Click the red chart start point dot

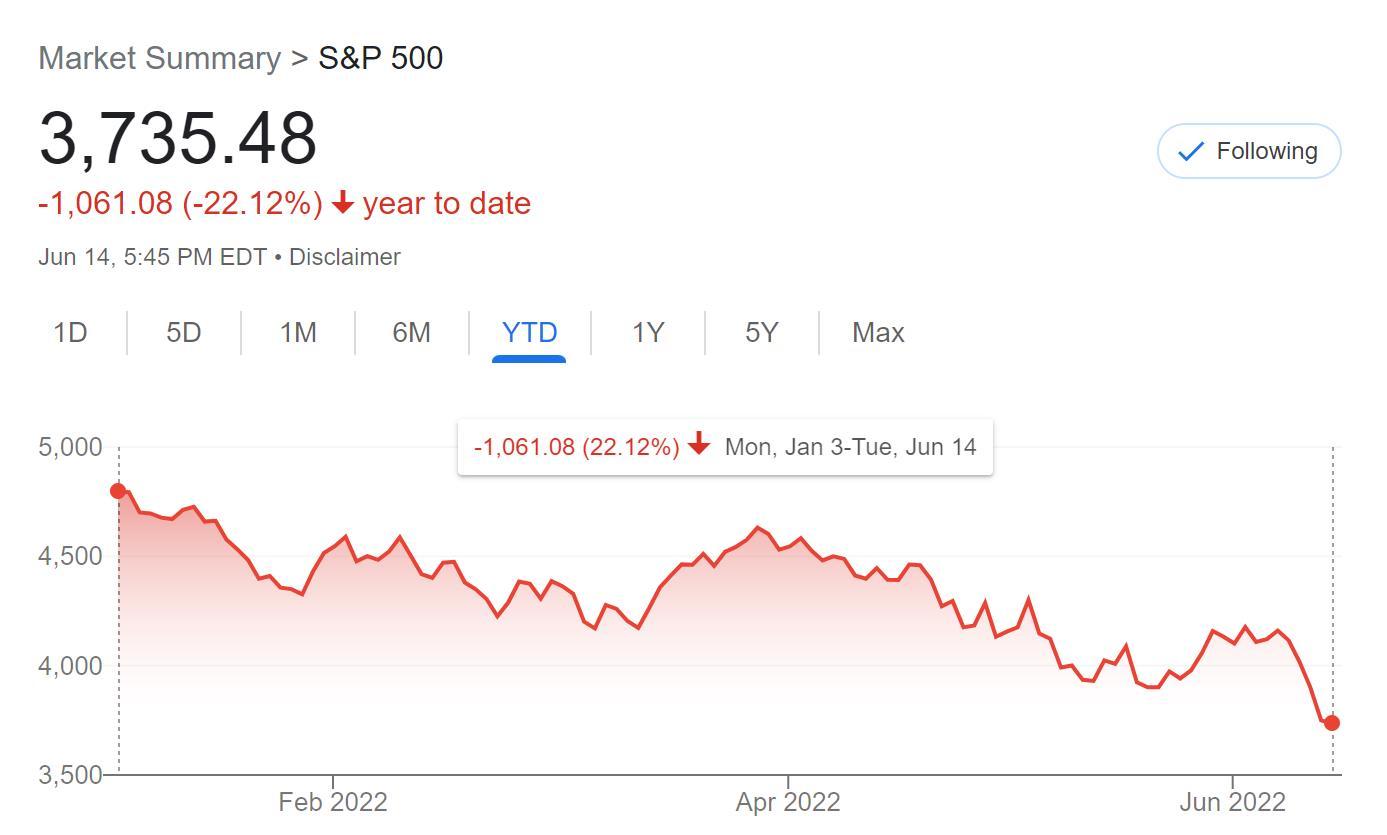point(118,491)
